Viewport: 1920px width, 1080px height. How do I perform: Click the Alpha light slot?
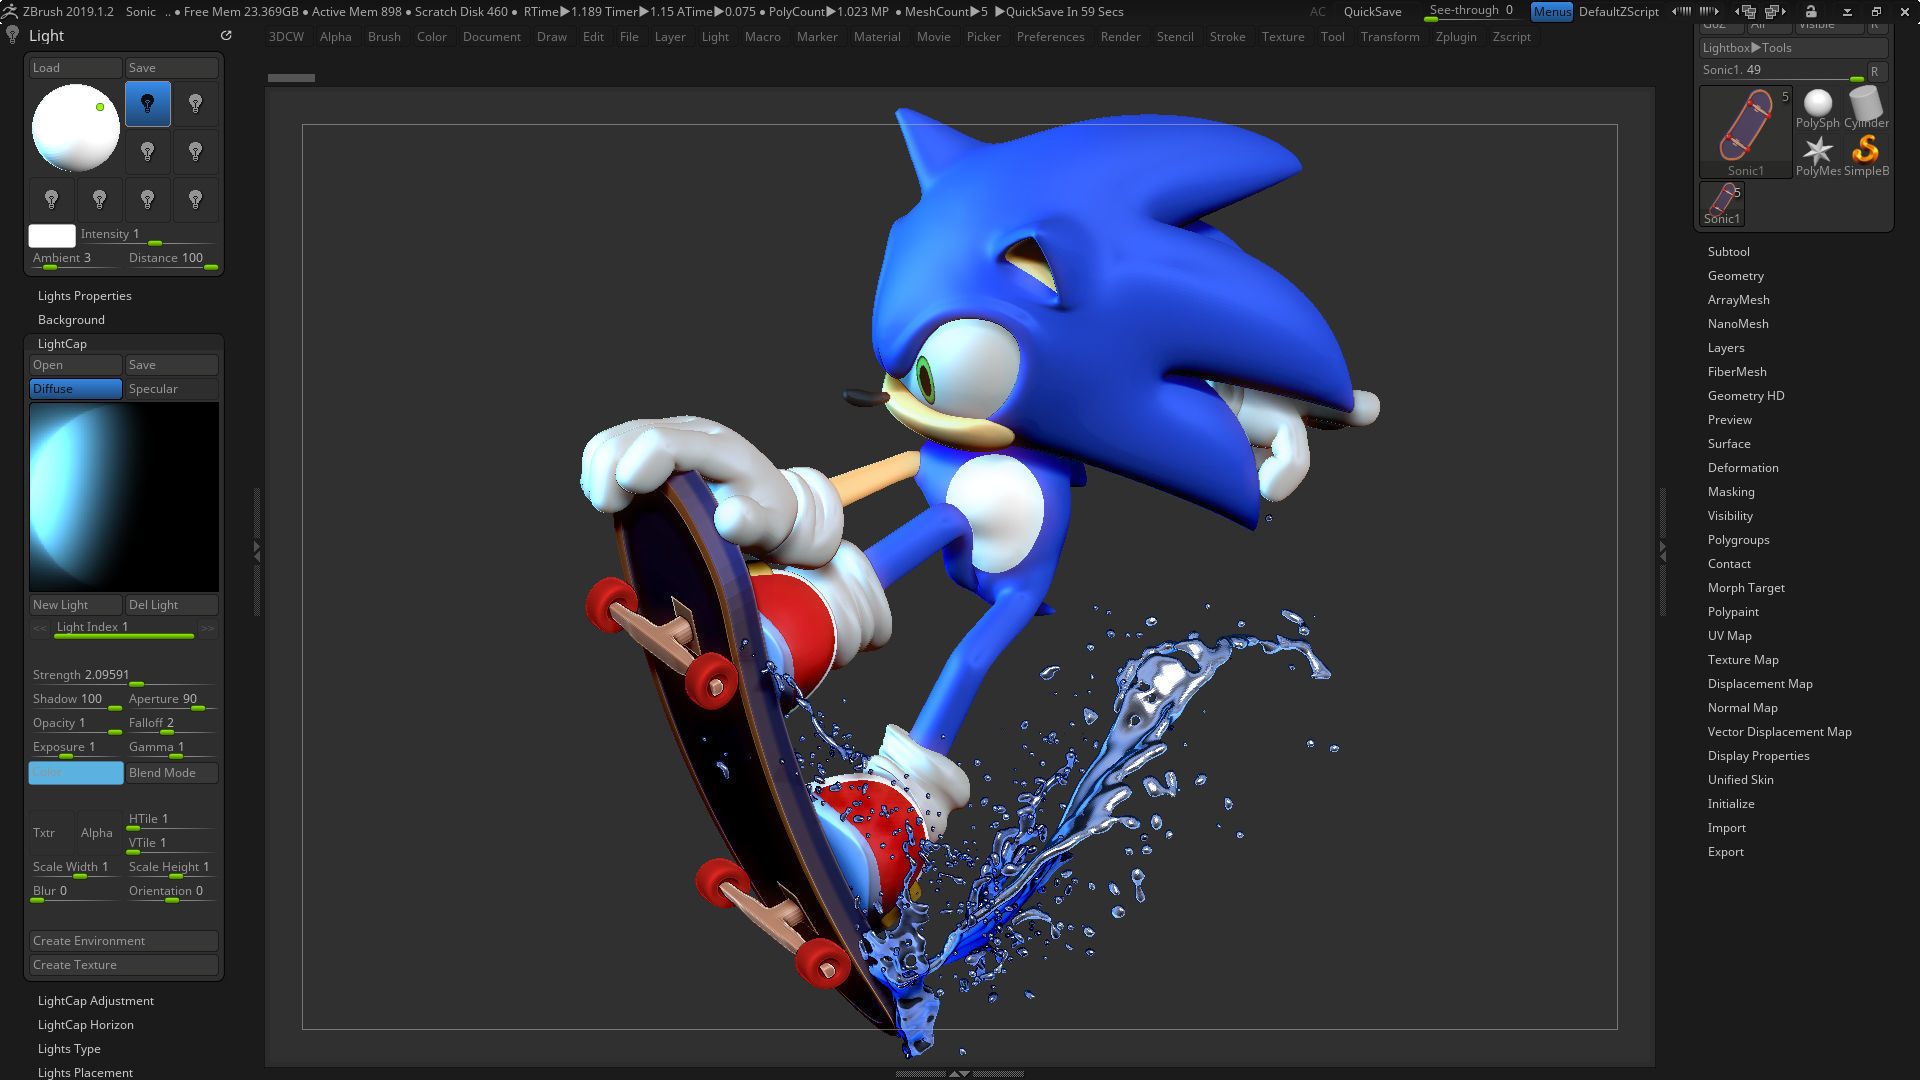point(99,833)
